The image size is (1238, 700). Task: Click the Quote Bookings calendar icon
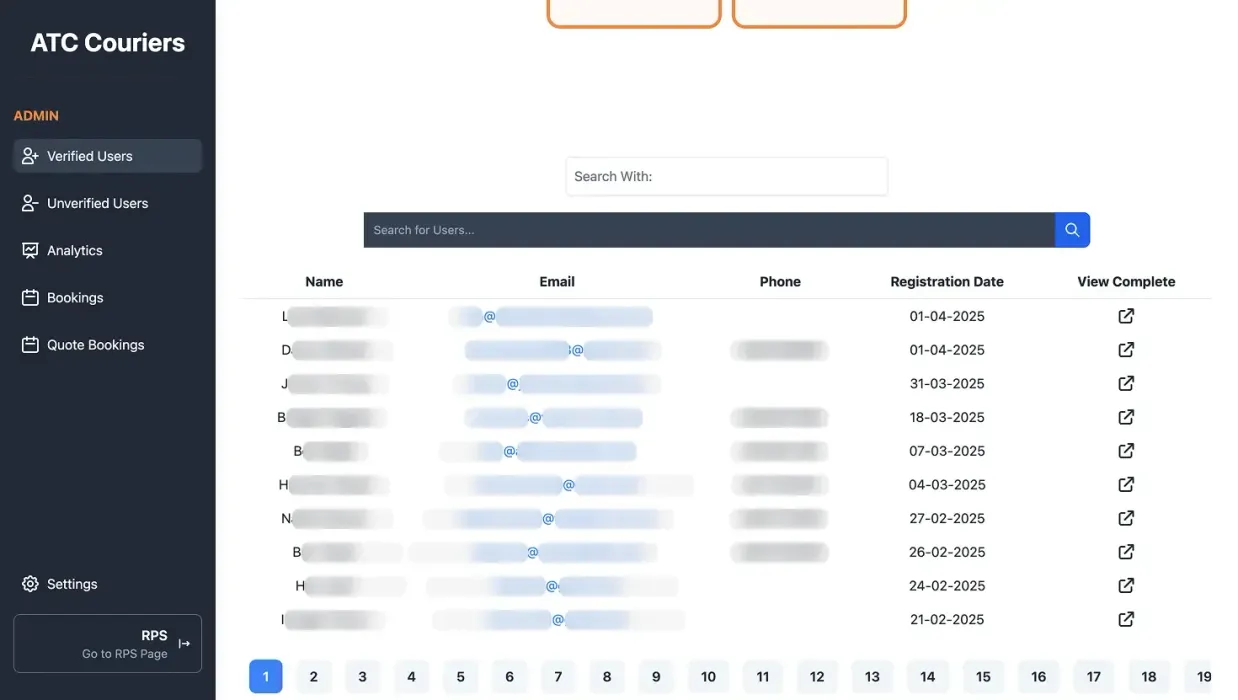tap(30, 344)
